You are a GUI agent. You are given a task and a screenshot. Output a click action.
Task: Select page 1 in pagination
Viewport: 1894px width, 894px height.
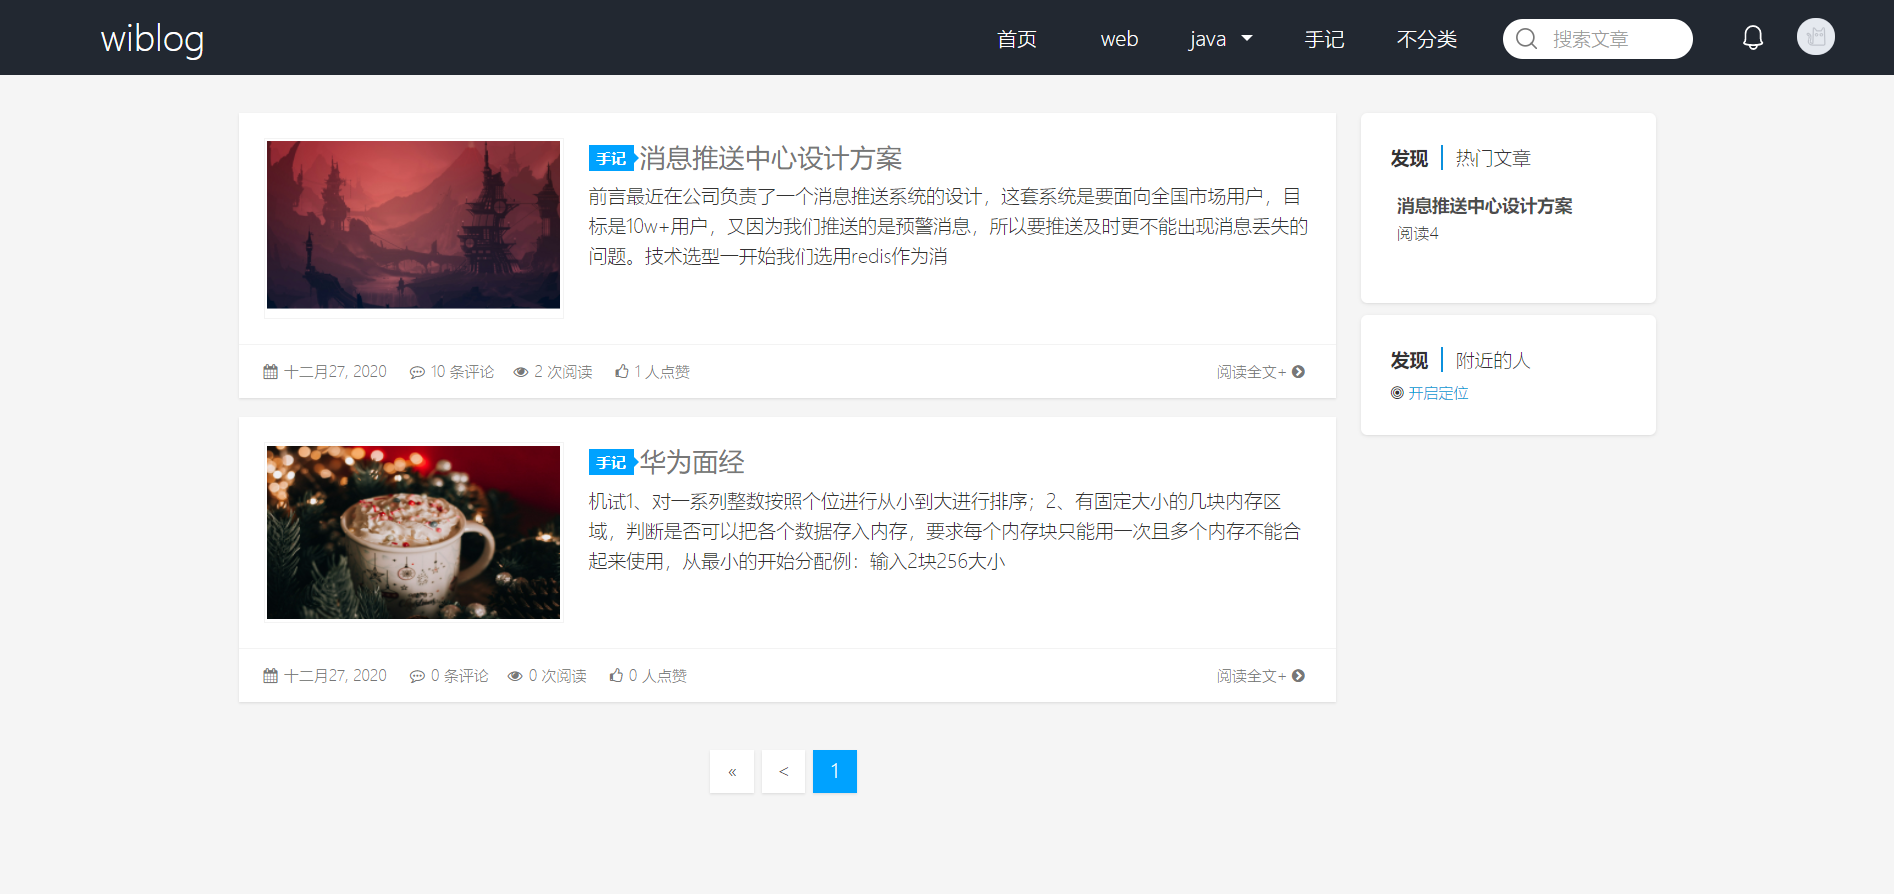[x=834, y=771]
